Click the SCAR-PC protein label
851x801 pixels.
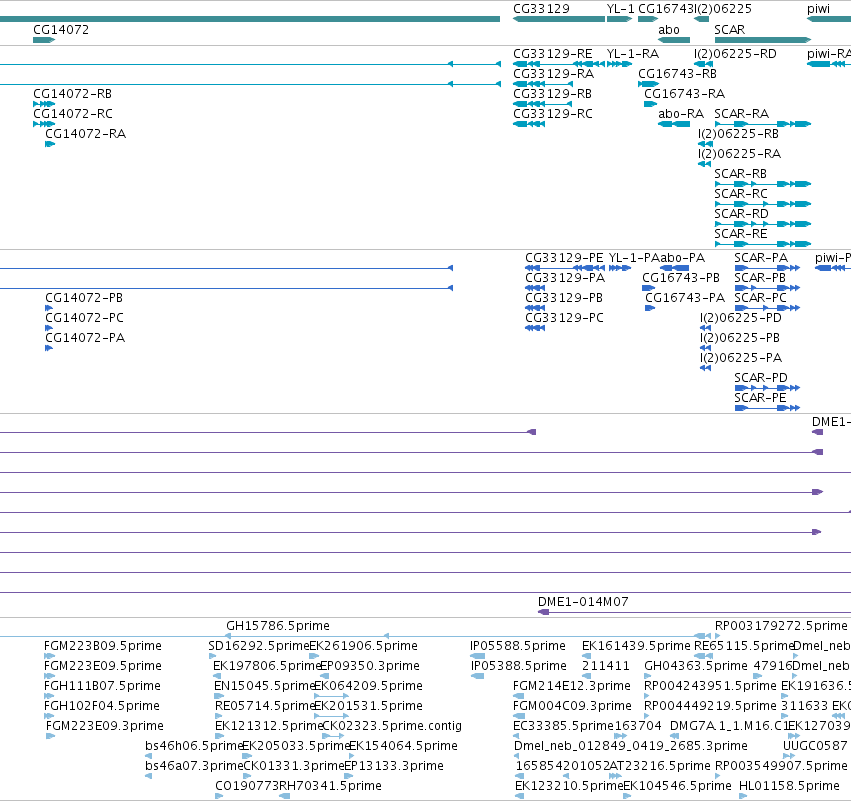click(x=760, y=298)
